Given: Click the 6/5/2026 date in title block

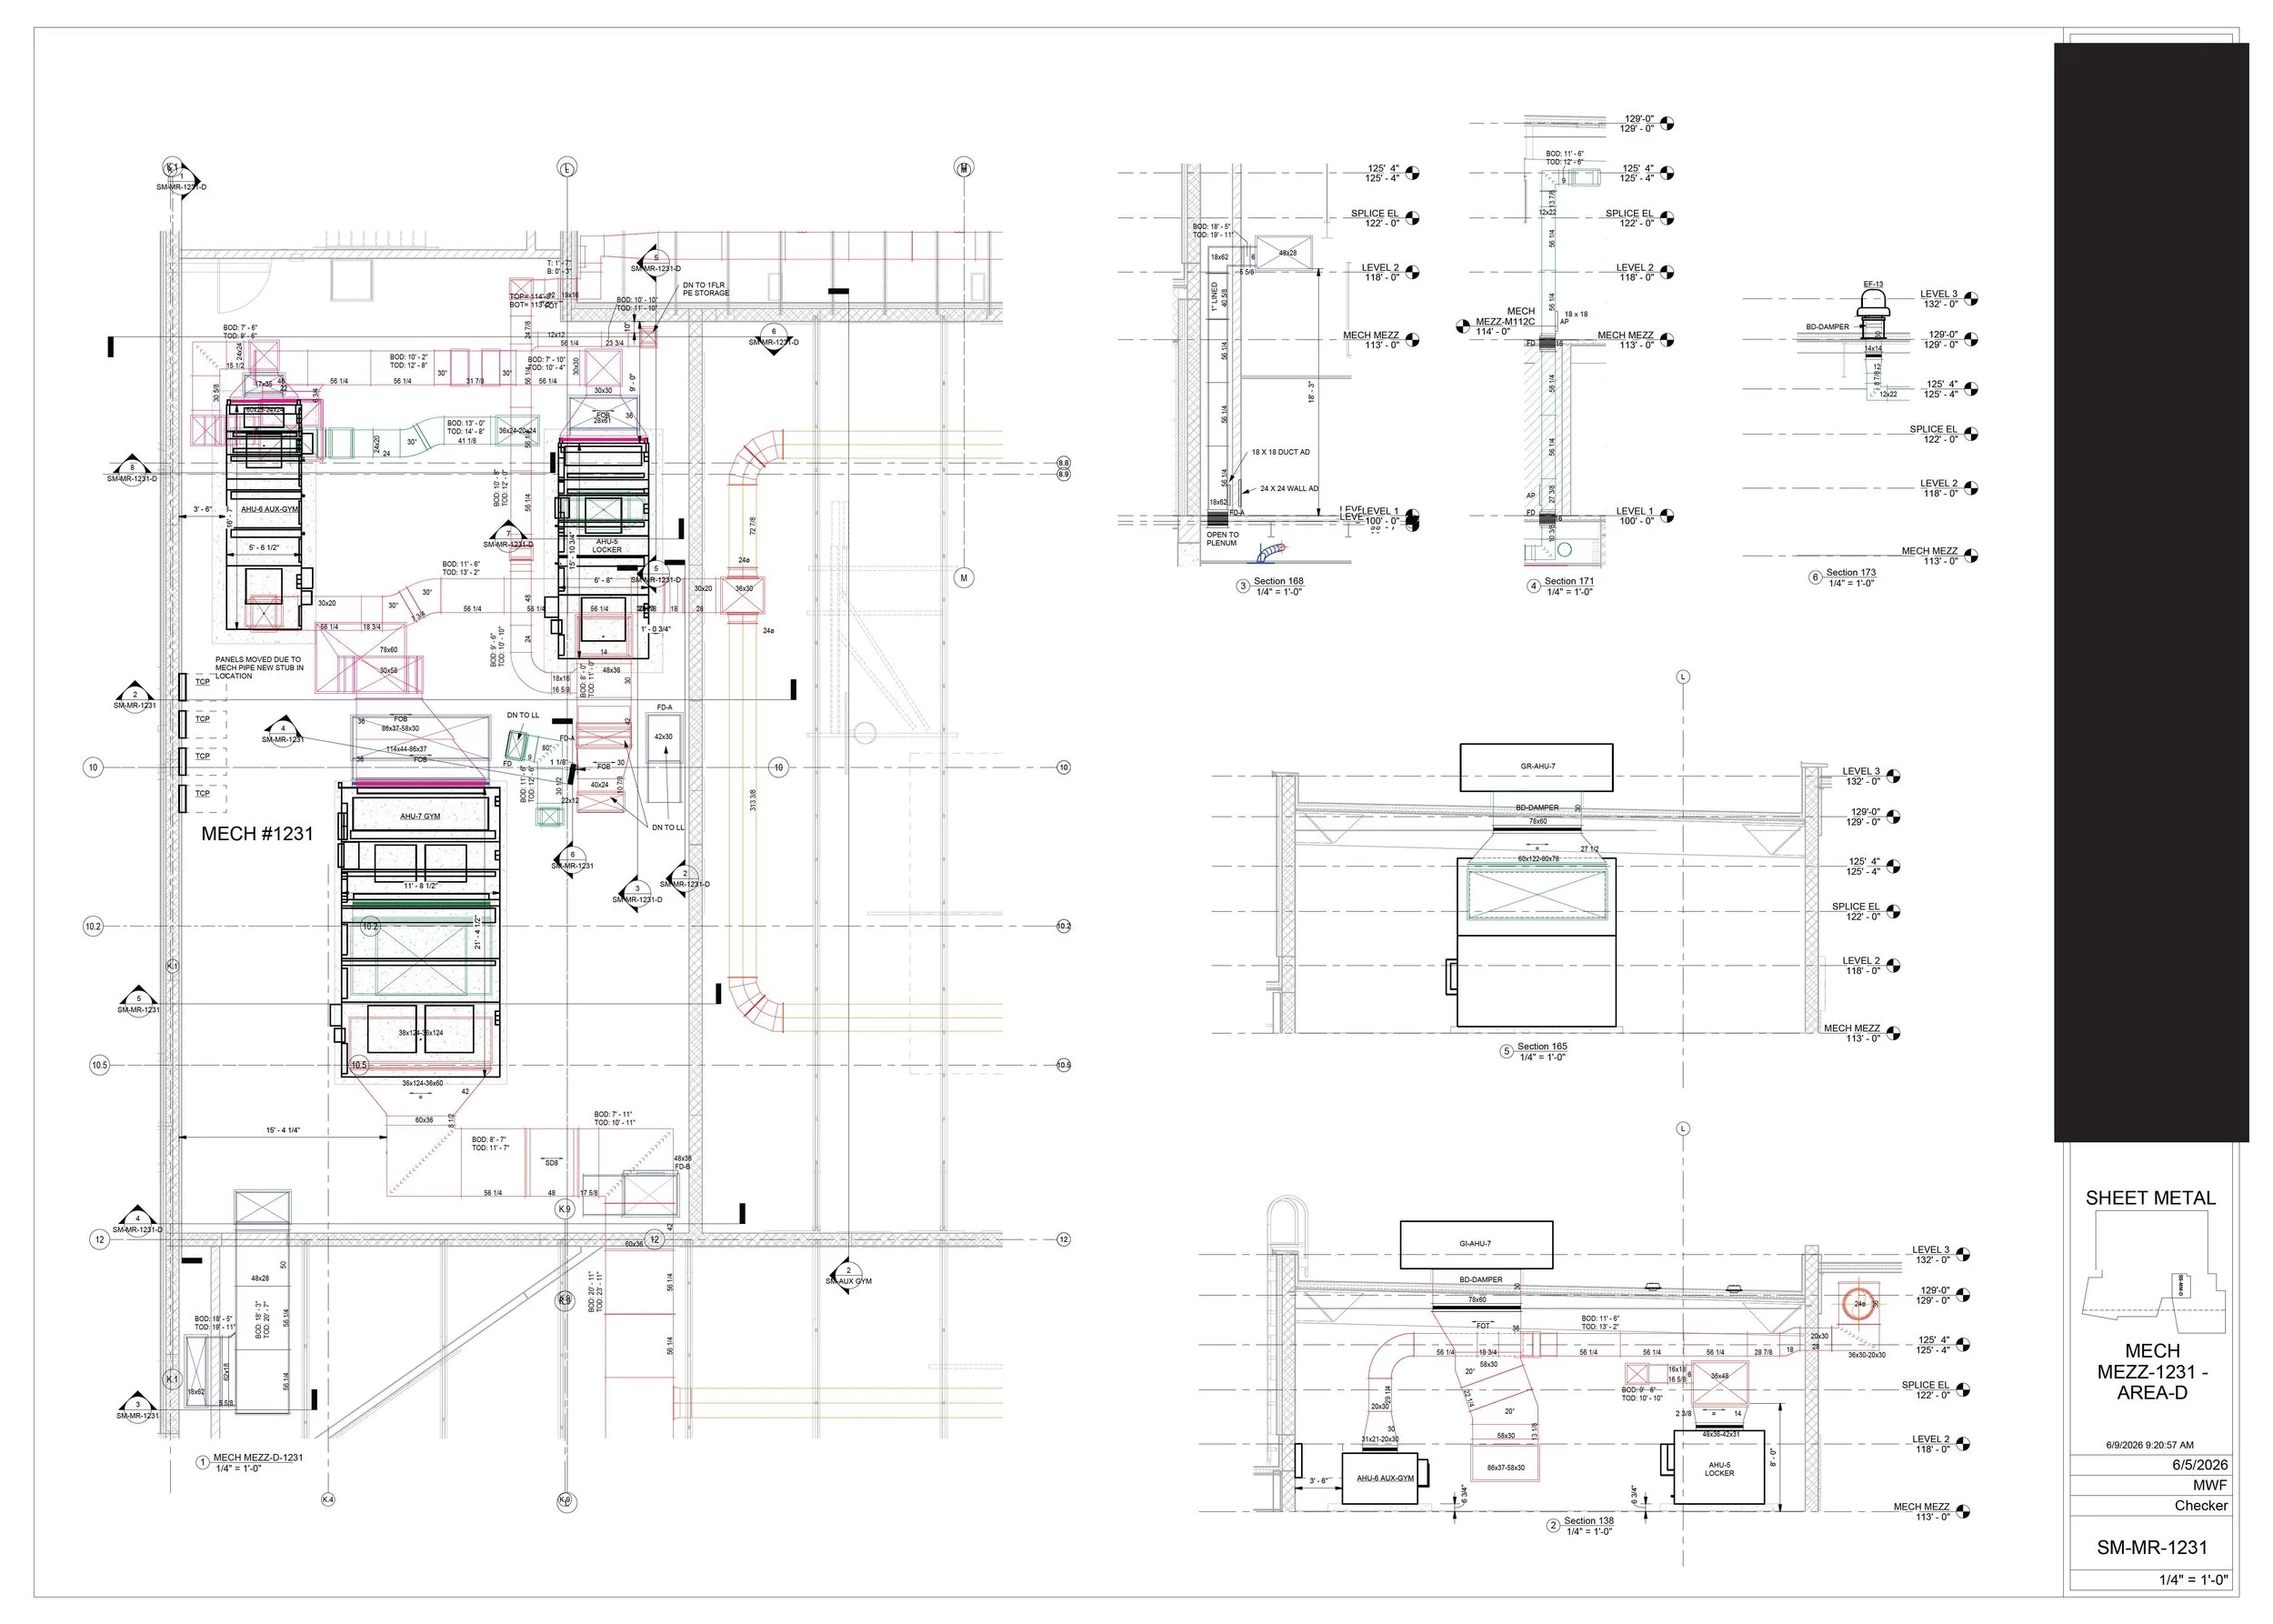Looking at the screenshot, I should point(2199,1465).
